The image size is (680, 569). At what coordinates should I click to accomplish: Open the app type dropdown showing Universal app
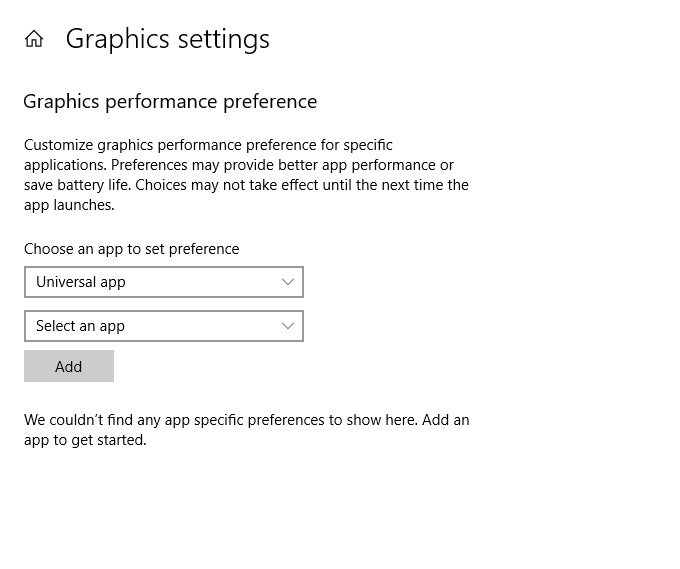click(163, 282)
